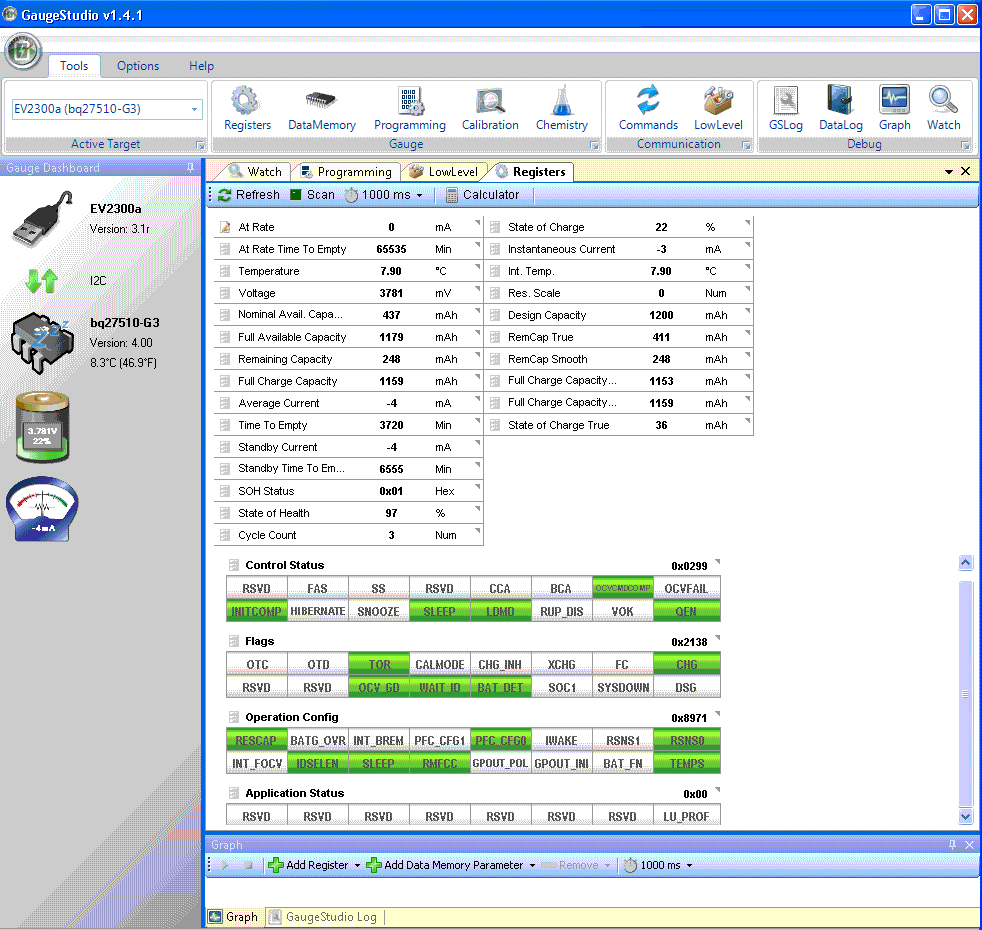Click the EV2300a USB adapter icon
Screen dimensions: 982x930
coord(43,219)
